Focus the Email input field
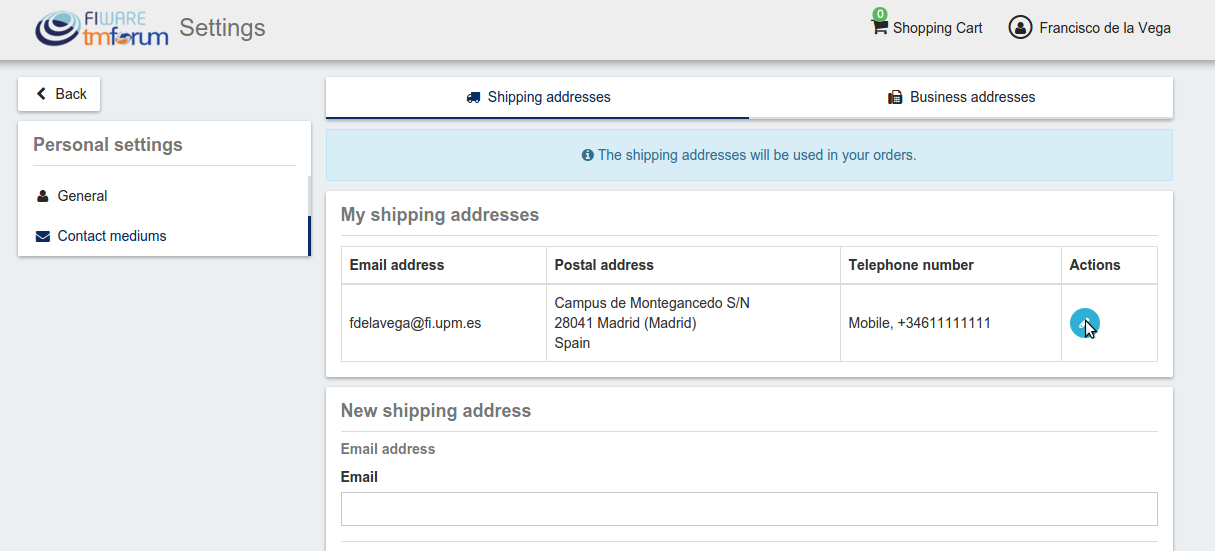Image resolution: width=1215 pixels, height=551 pixels. point(749,509)
